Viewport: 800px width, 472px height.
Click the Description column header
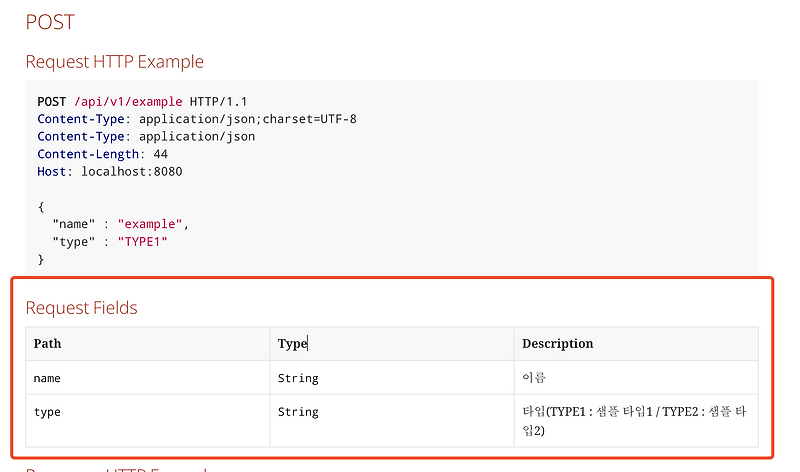(x=636, y=344)
